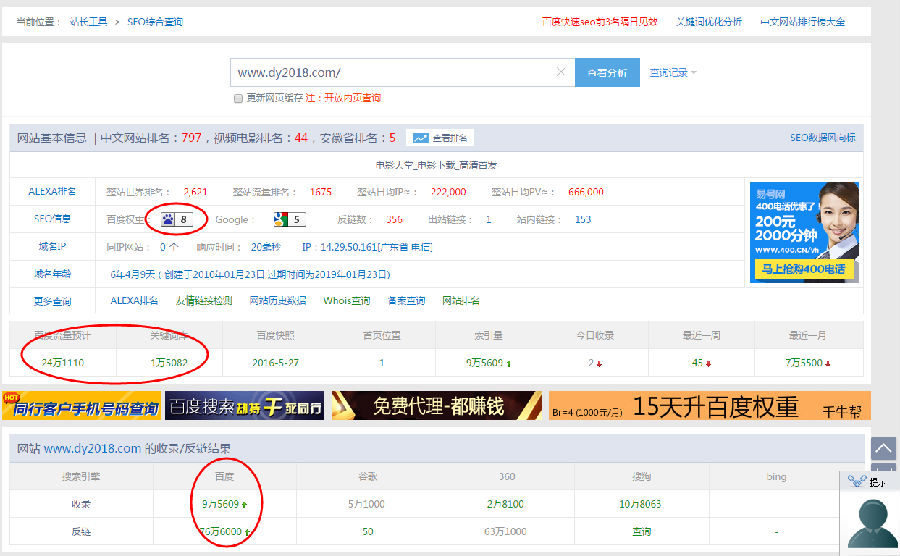Click the 马上抢购400电话 ad button

click(804, 269)
